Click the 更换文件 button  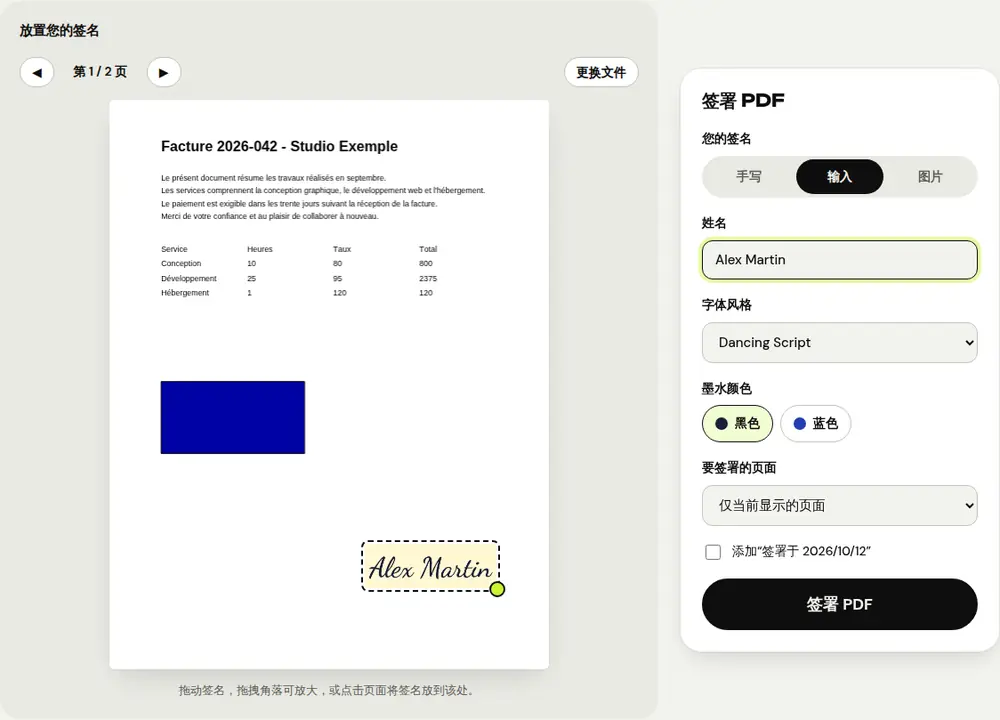click(x=601, y=72)
